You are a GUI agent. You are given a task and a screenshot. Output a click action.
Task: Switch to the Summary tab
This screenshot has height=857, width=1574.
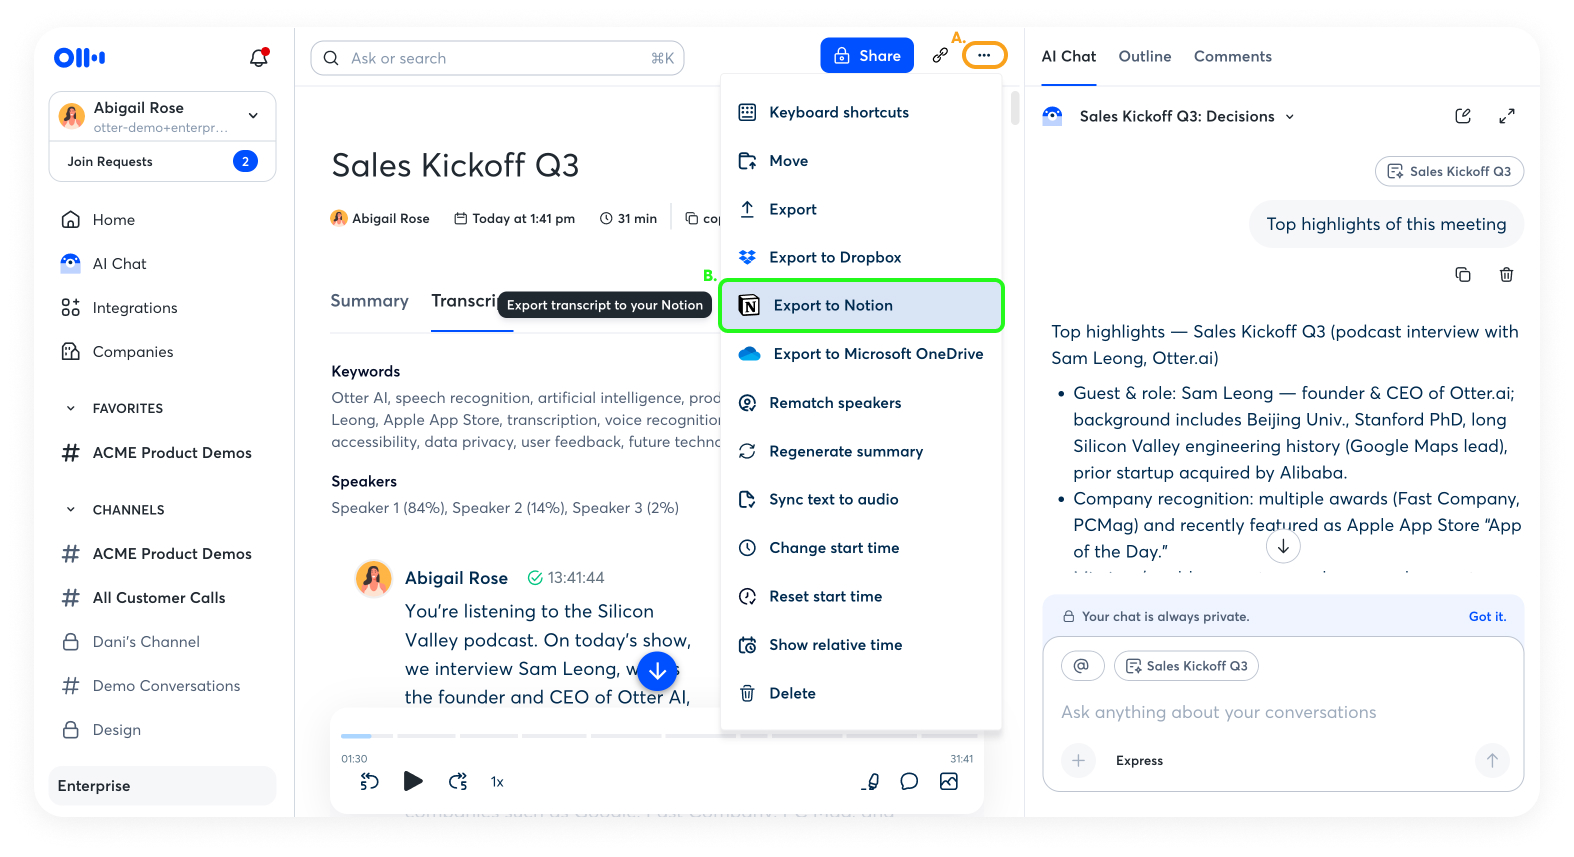pos(370,301)
